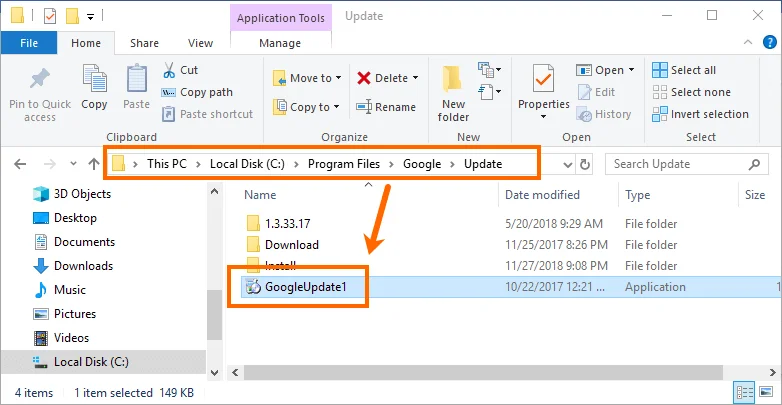Click the navigation pane scroll down arrow
Image resolution: width=782 pixels, height=405 pixels.
coord(214,373)
